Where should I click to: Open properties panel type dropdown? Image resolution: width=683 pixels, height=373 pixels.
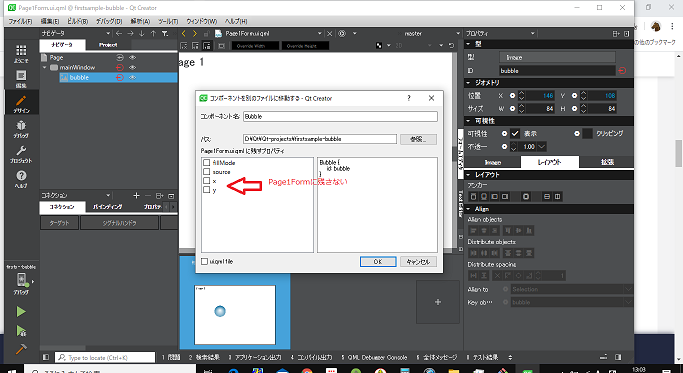[x=532, y=34]
